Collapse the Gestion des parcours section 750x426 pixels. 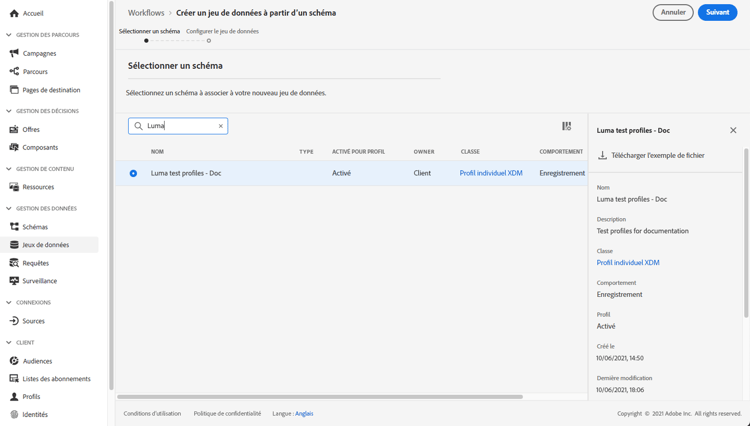(9, 35)
